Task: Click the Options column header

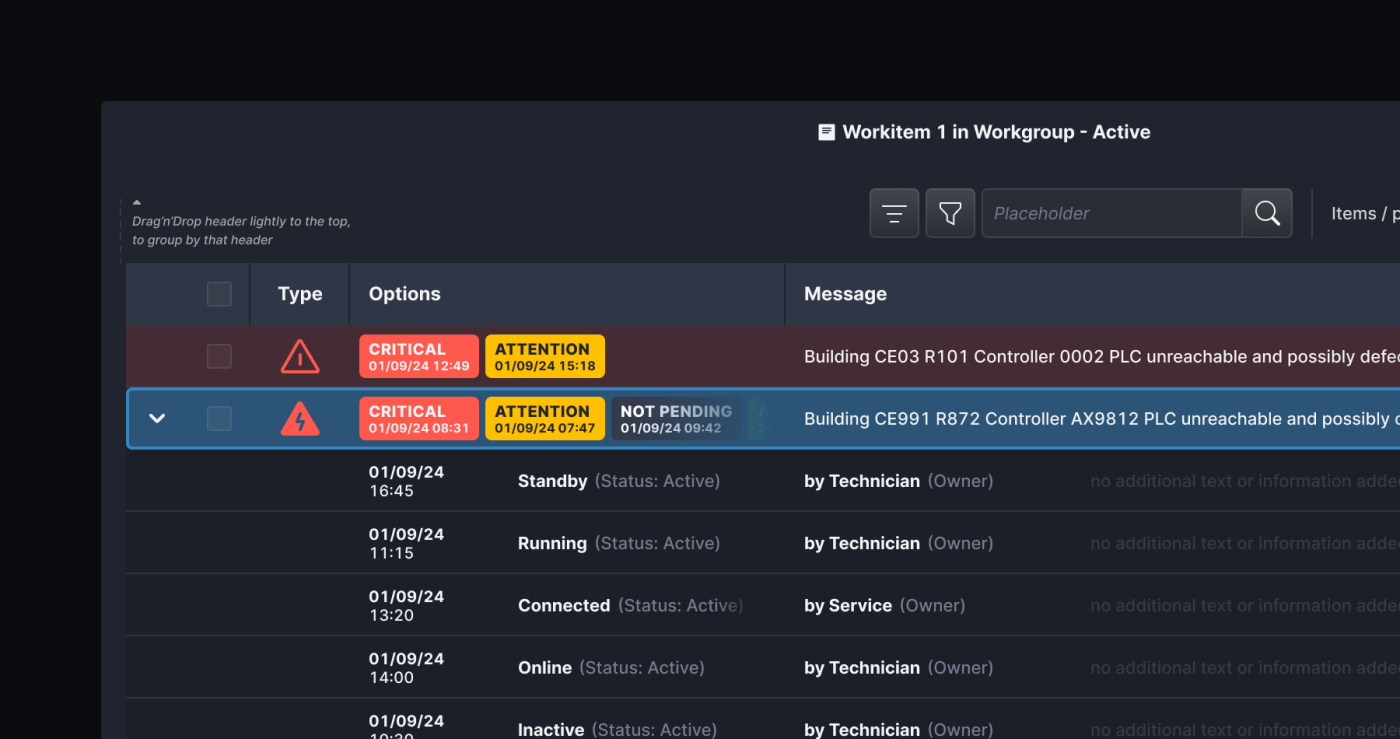Action: pos(405,294)
